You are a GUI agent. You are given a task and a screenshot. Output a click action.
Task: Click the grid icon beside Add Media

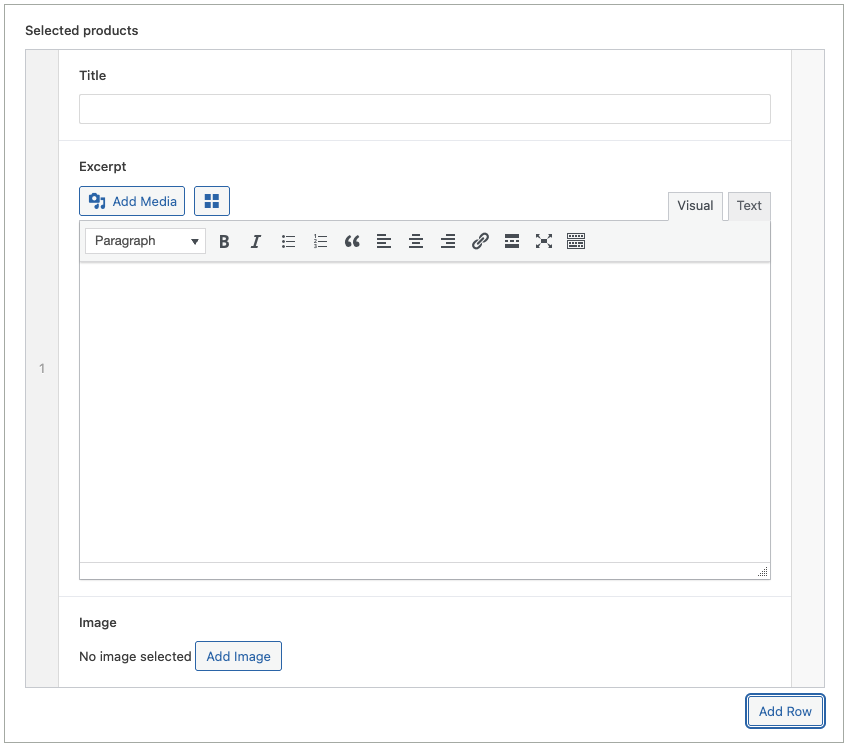pos(212,201)
